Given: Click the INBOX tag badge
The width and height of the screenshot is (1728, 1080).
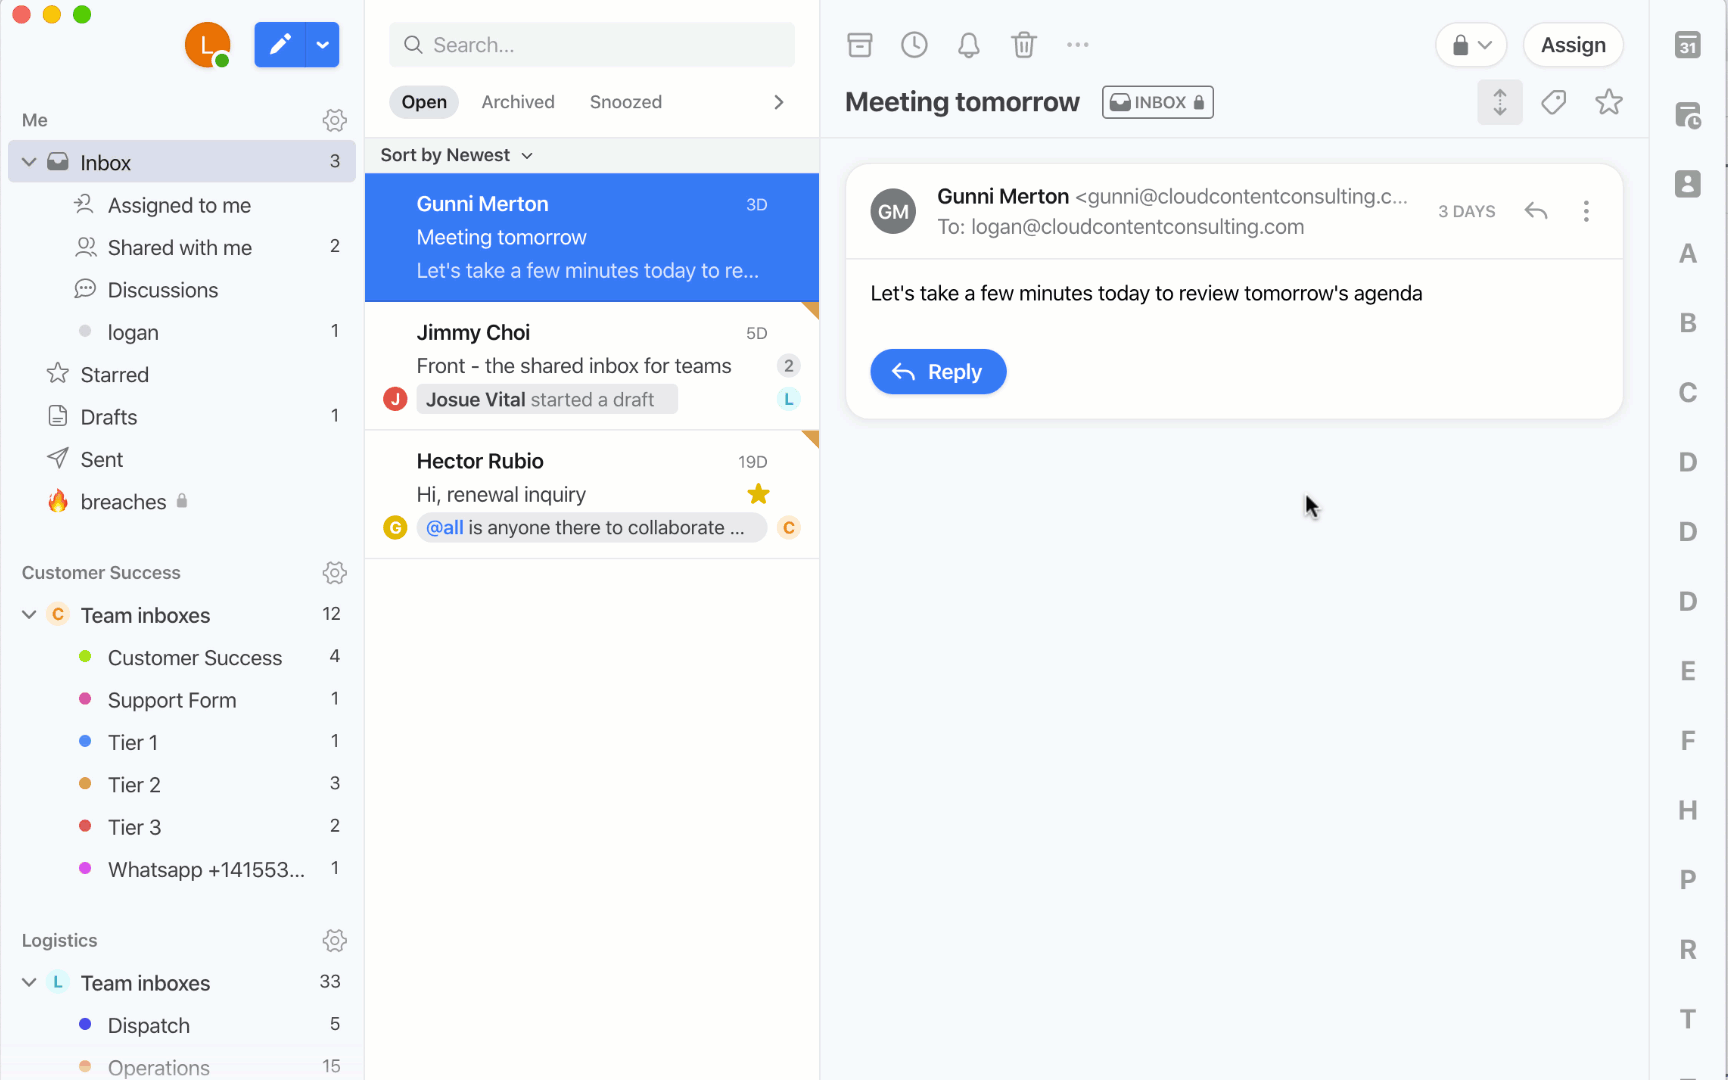Looking at the screenshot, I should click(1158, 102).
